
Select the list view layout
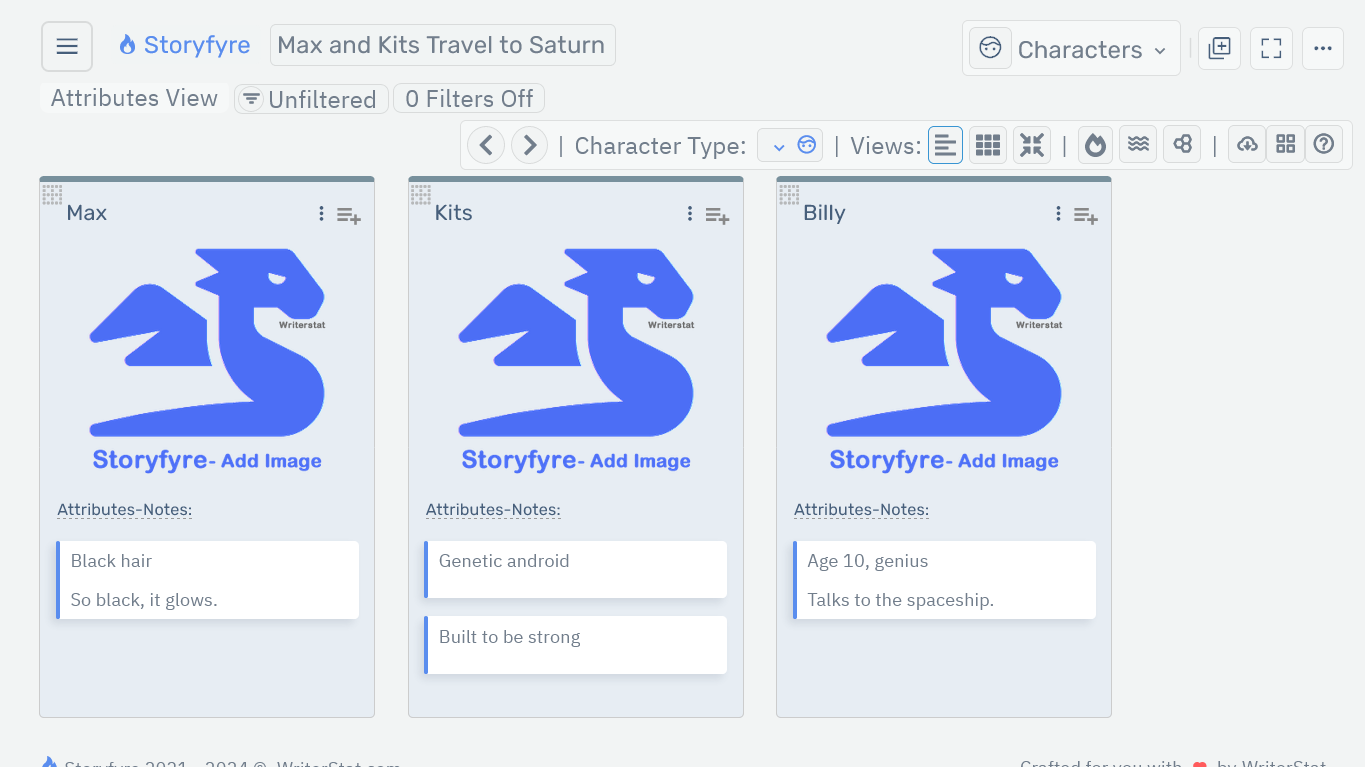coord(945,145)
